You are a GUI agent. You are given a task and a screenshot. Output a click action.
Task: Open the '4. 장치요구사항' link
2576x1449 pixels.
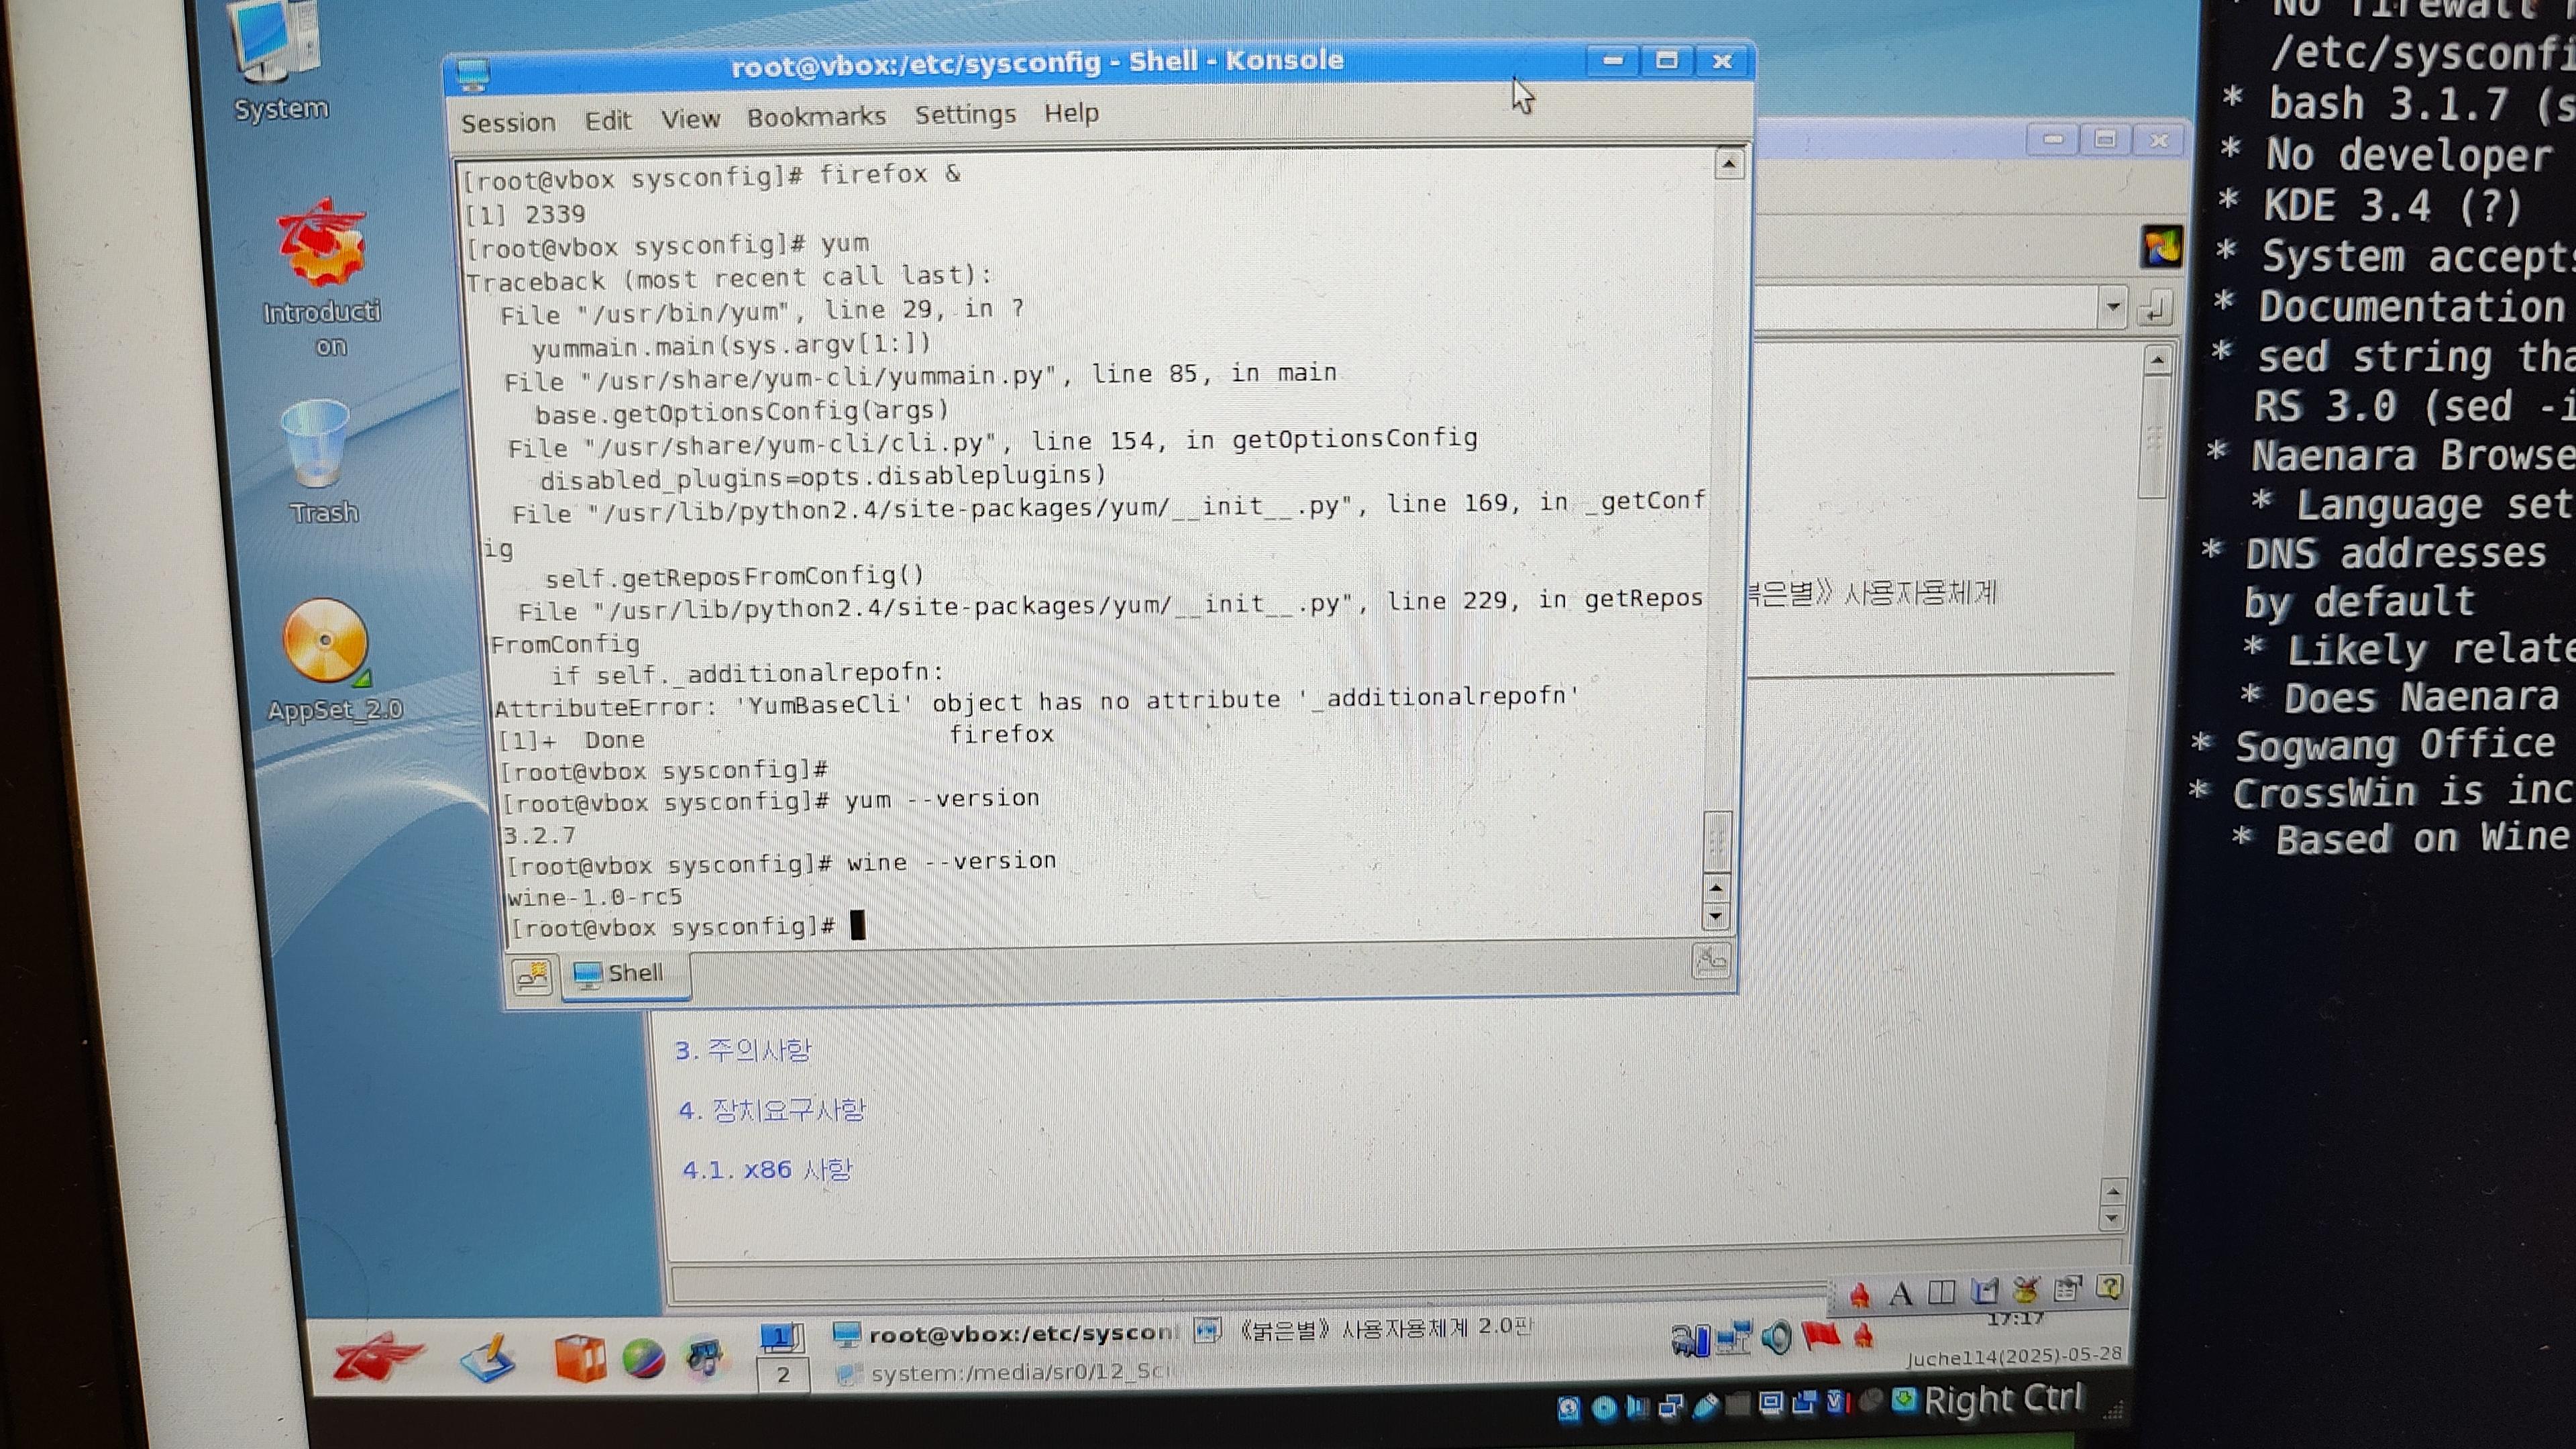point(772,1110)
